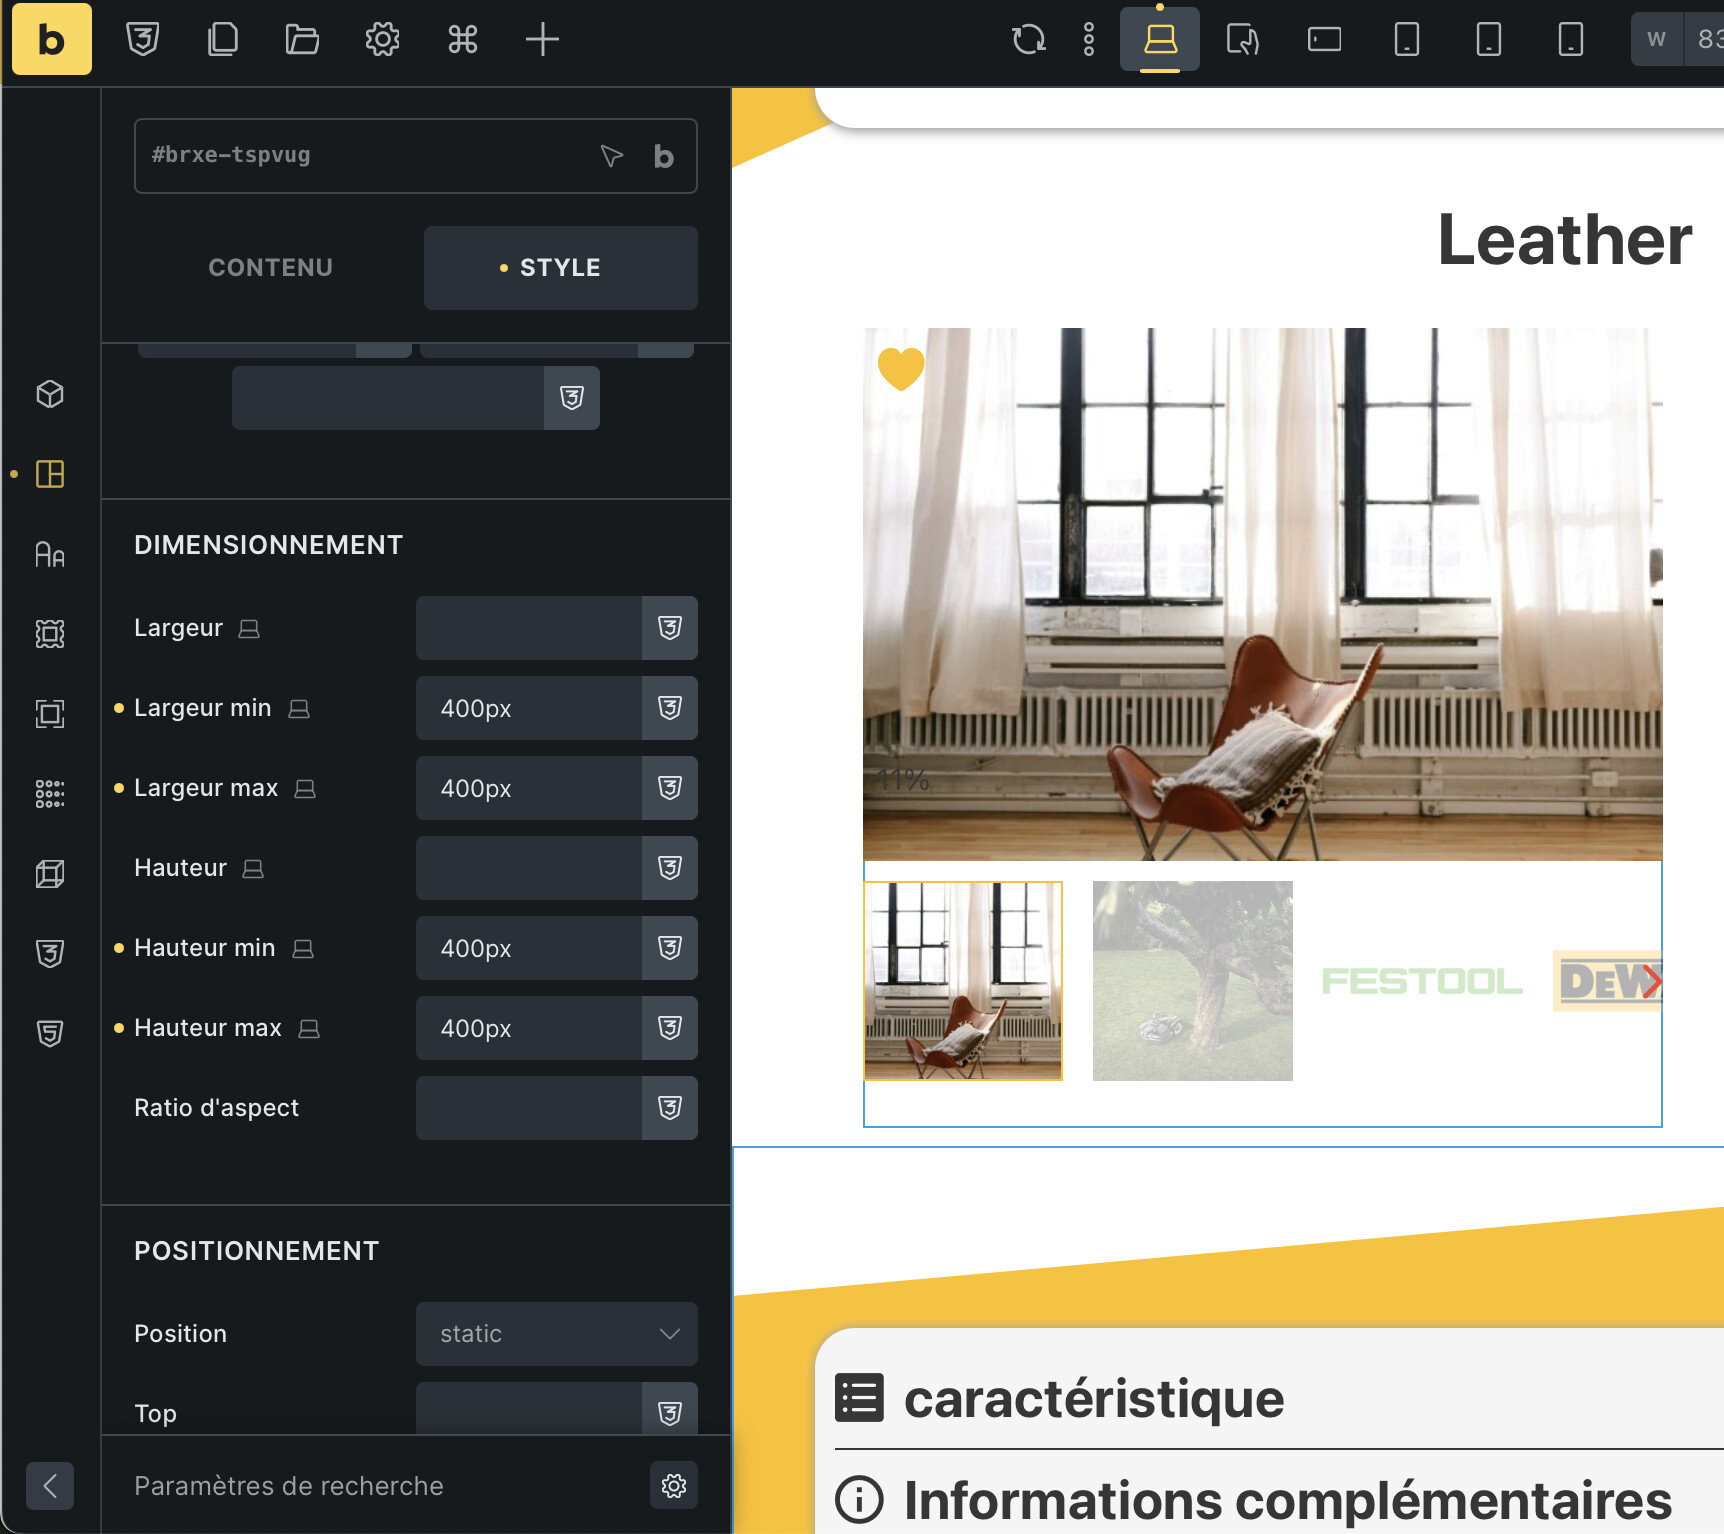The width and height of the screenshot is (1724, 1534).
Task: Open the Position static dropdown
Action: point(557,1334)
